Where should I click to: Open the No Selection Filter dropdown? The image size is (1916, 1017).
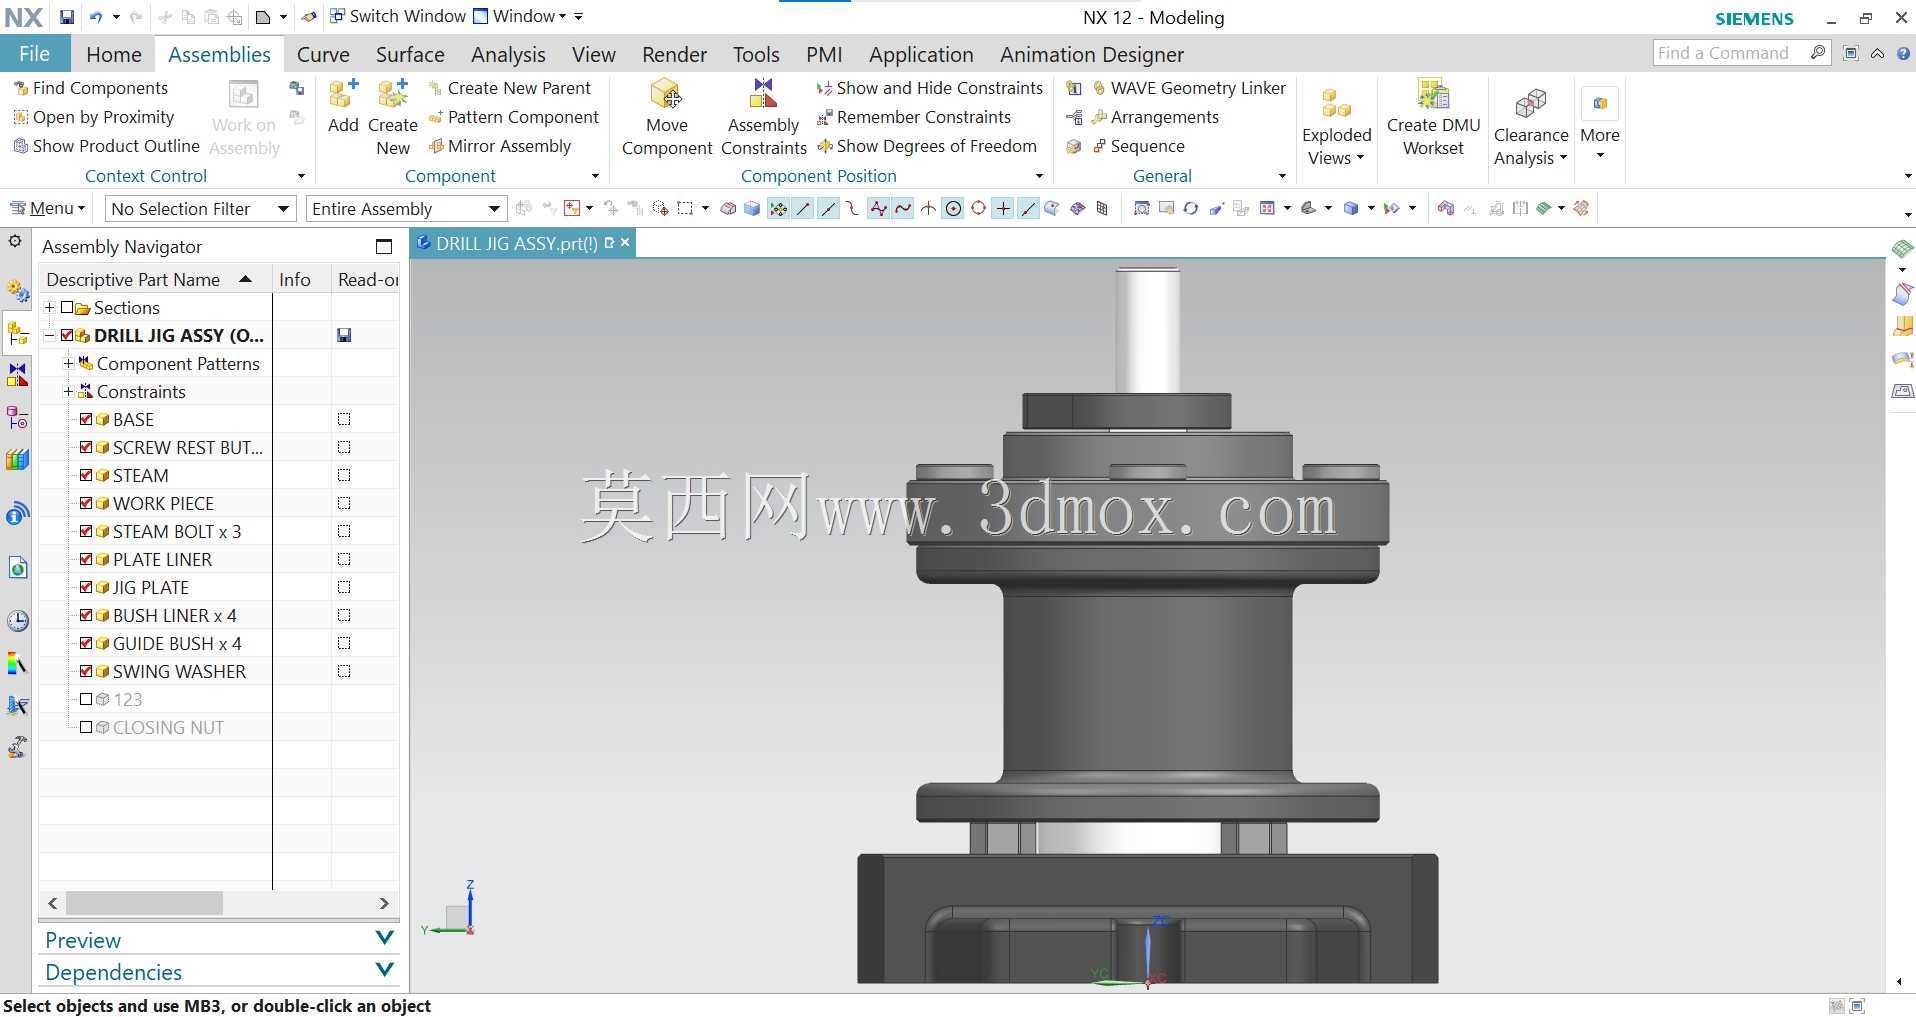coord(200,208)
